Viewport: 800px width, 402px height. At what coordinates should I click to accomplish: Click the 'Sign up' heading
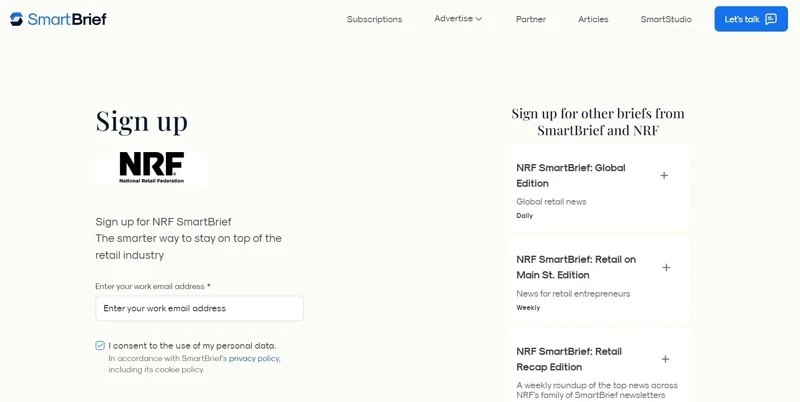(141, 122)
